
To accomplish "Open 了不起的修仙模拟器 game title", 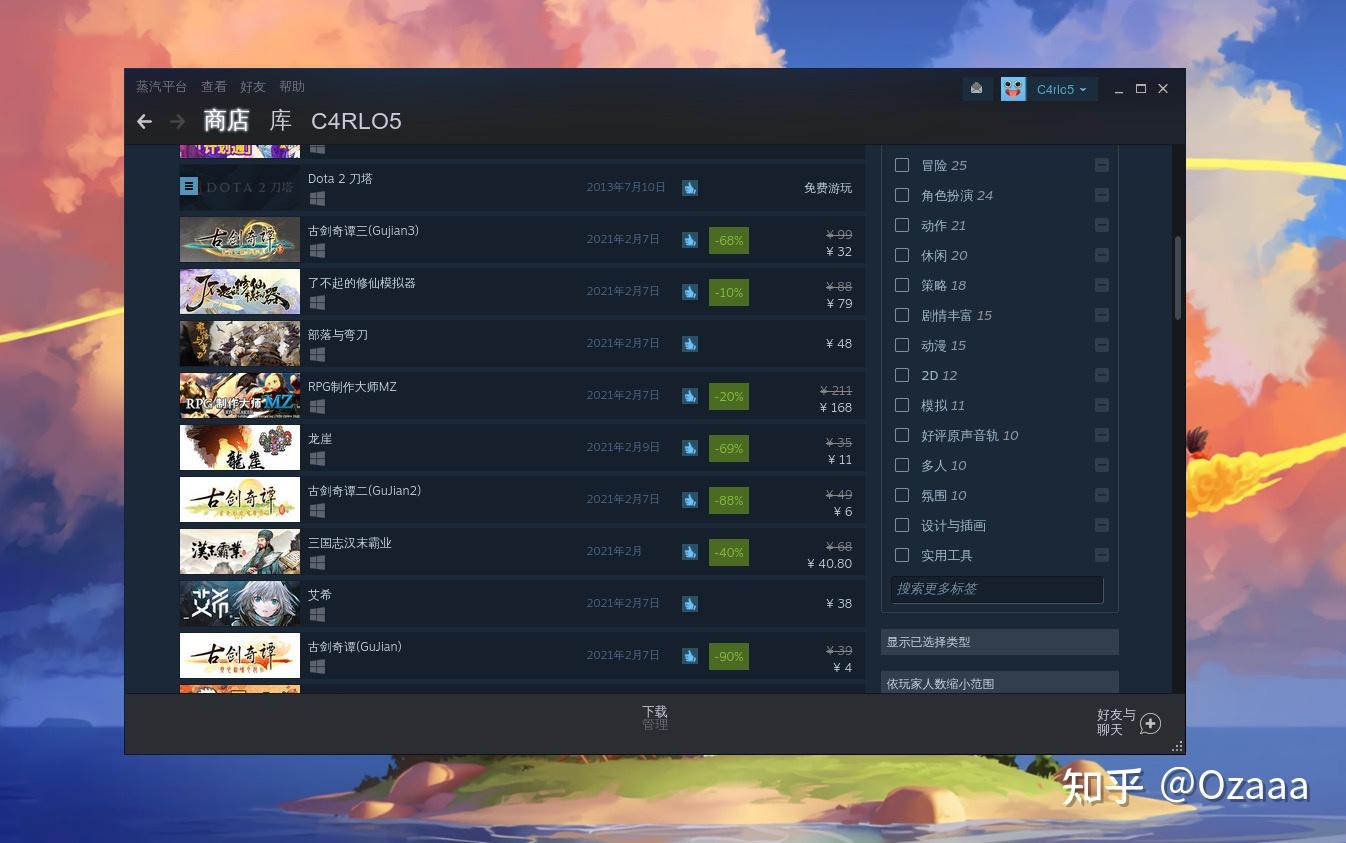I will coord(362,283).
